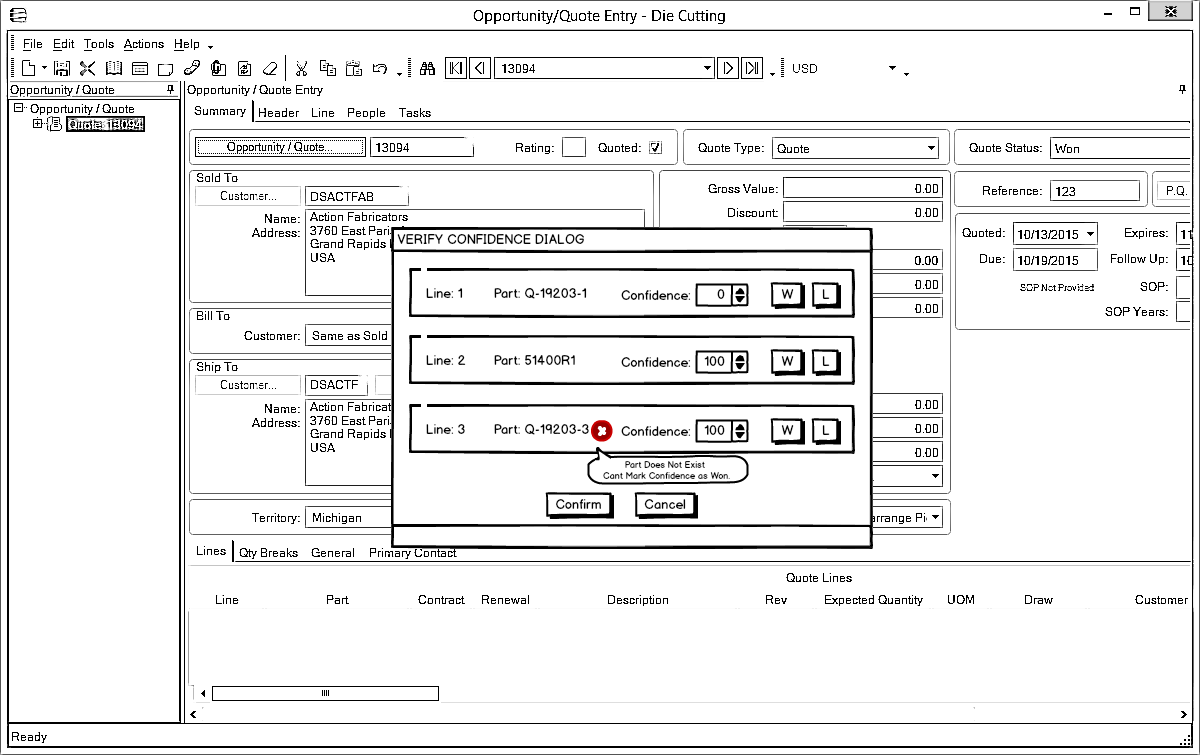Click the Undo arrow icon

pos(379,69)
